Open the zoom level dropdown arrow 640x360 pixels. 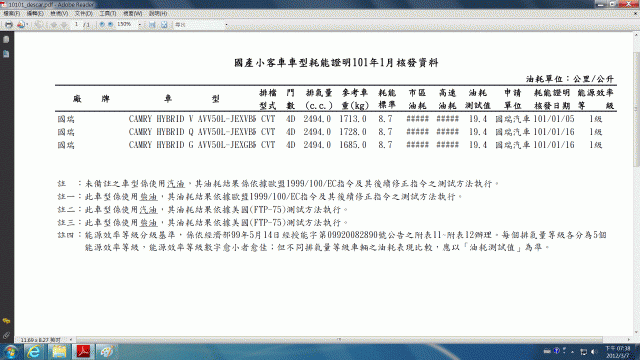(140, 24)
